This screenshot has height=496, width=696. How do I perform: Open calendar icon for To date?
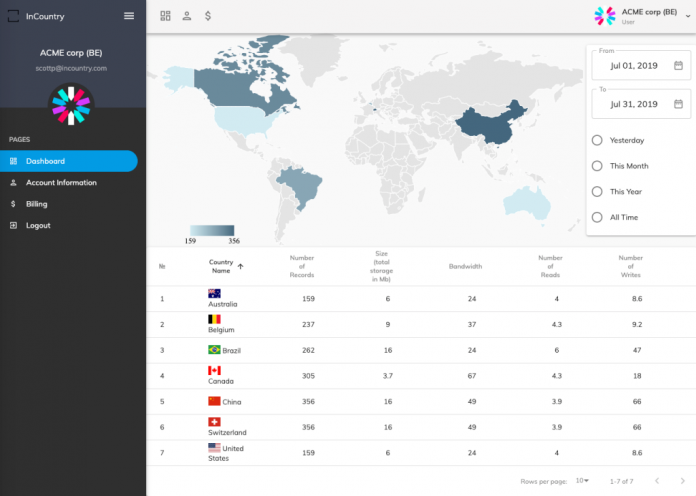point(678,104)
